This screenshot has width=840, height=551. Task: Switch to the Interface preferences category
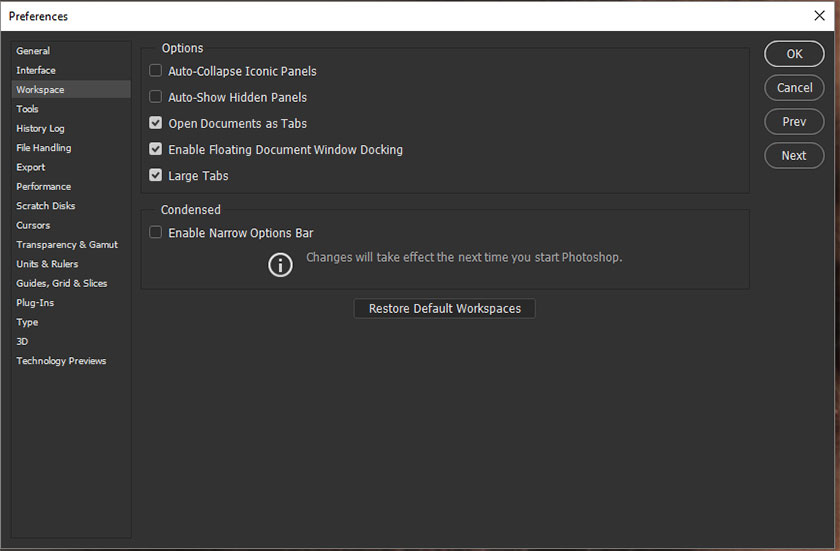36,70
